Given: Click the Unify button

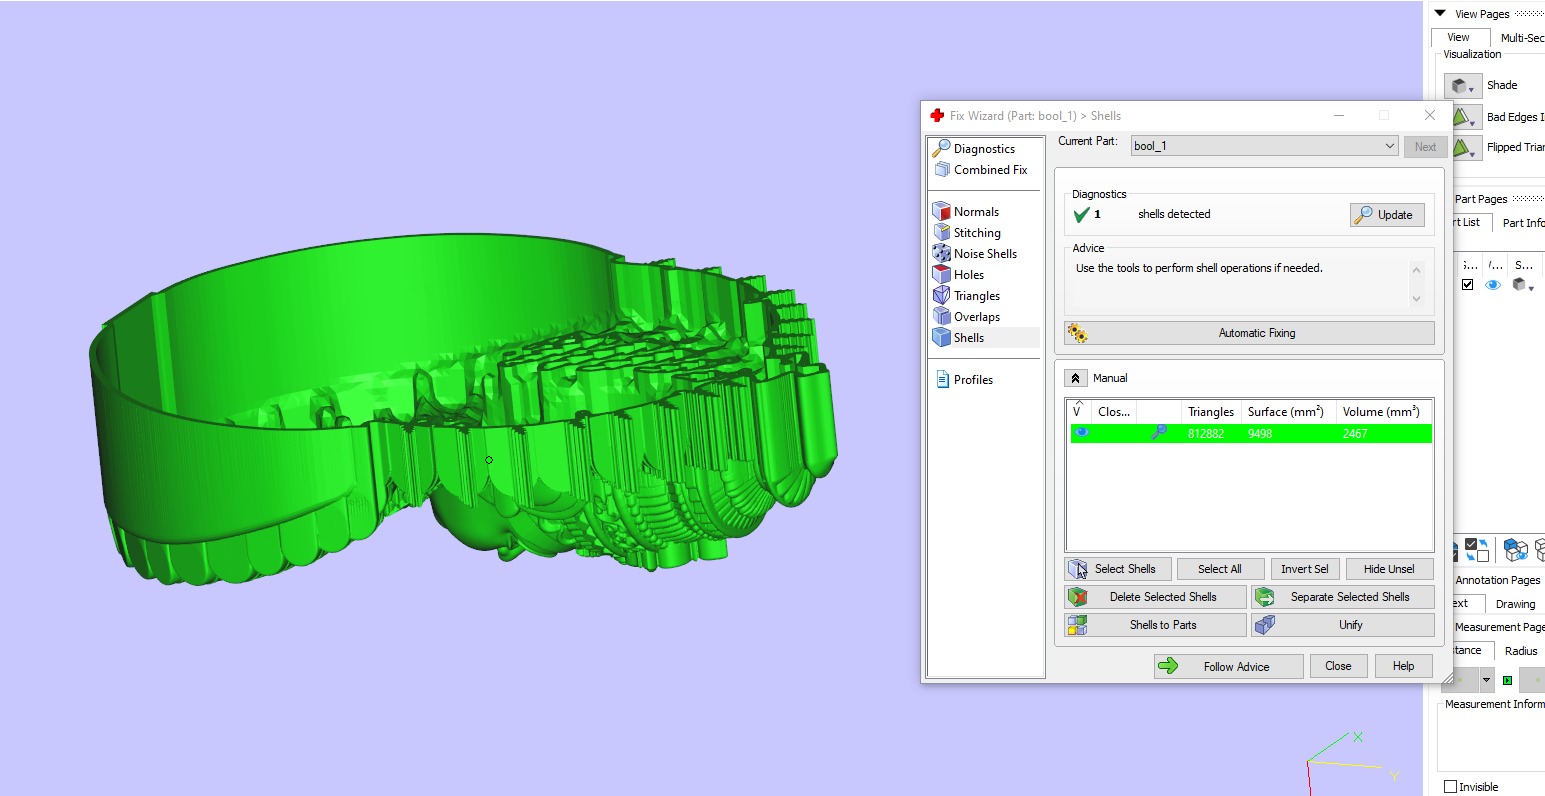Looking at the screenshot, I should pos(1342,625).
